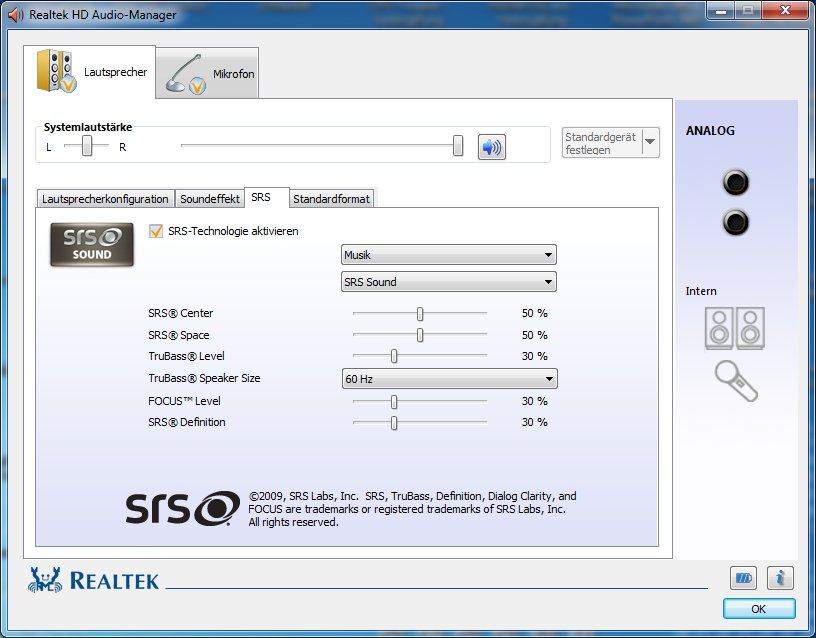Click the L/R balance slider handle

(x=87, y=146)
